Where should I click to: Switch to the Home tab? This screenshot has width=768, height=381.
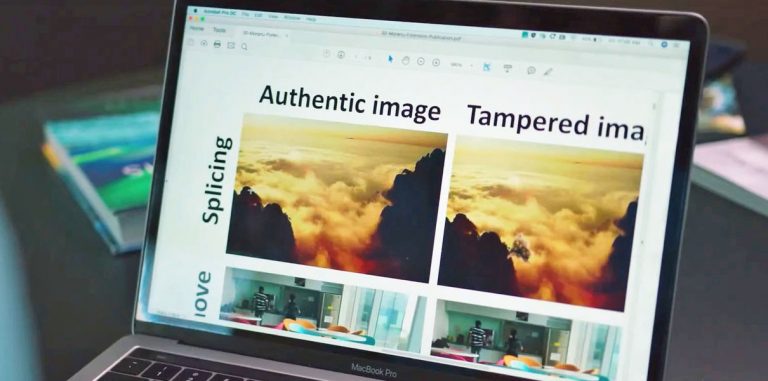click(x=197, y=29)
